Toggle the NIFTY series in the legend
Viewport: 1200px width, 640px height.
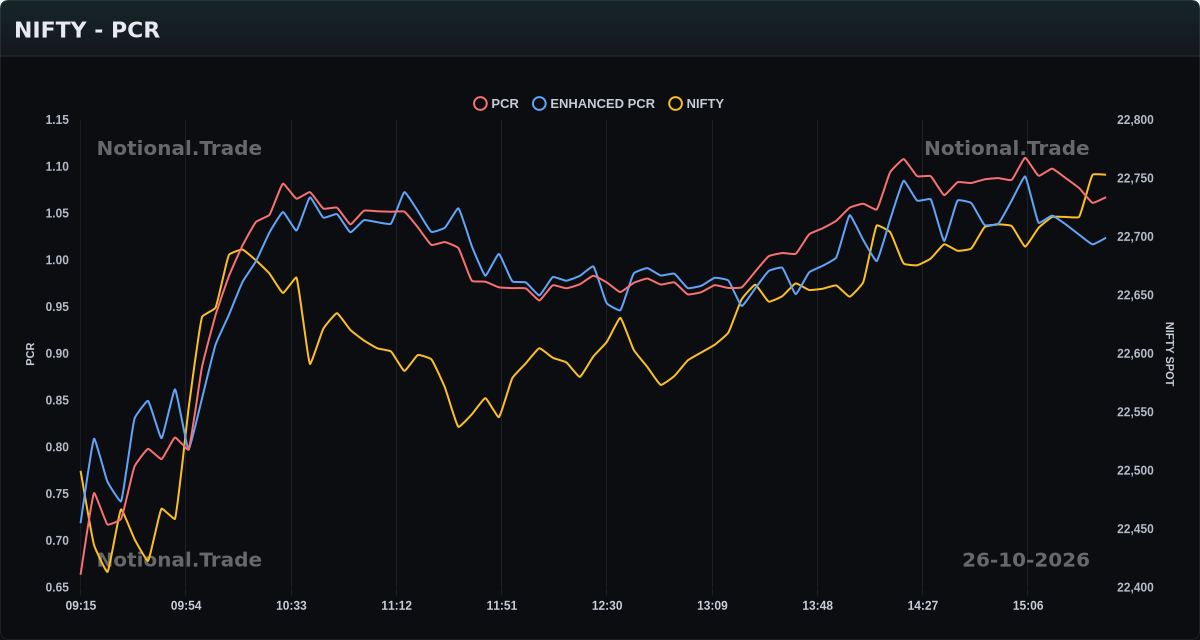click(x=696, y=103)
